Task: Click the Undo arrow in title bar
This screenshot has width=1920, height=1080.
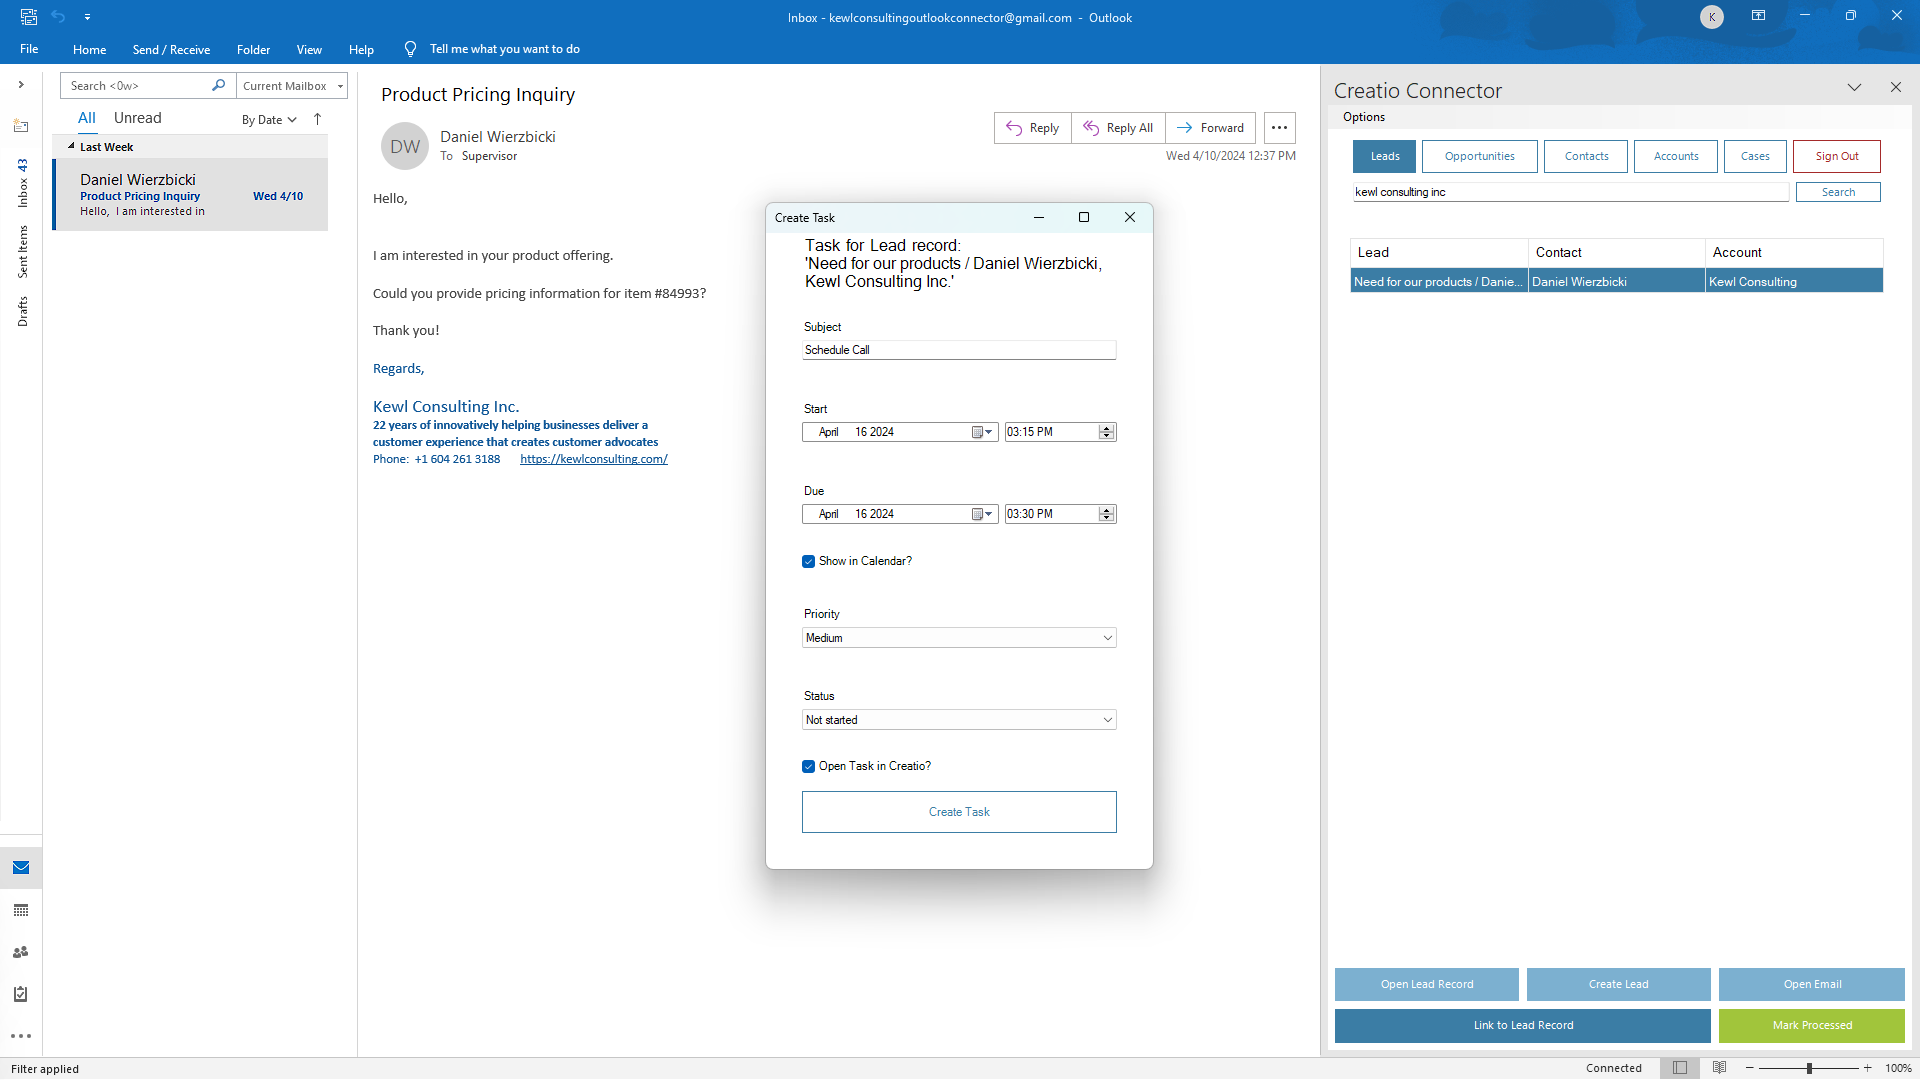Action: pos(58,17)
